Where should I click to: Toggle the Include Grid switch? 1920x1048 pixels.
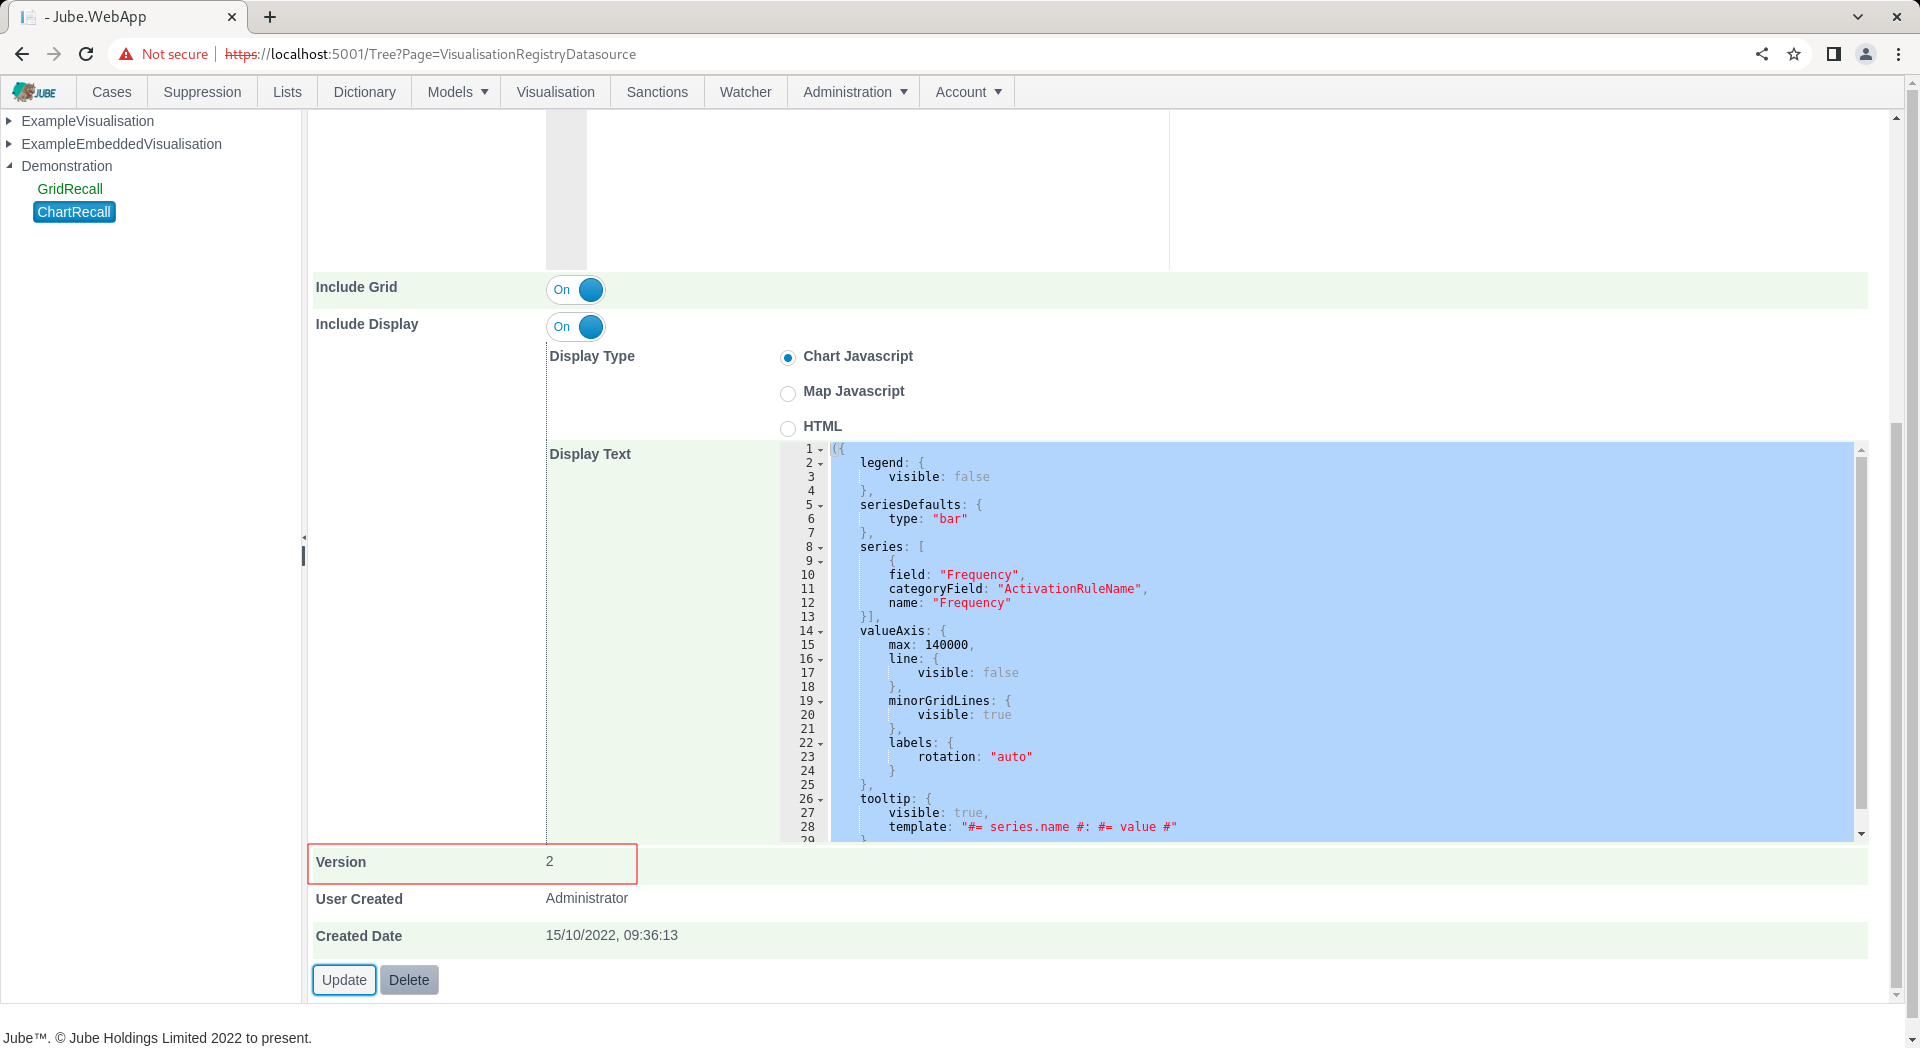576,290
